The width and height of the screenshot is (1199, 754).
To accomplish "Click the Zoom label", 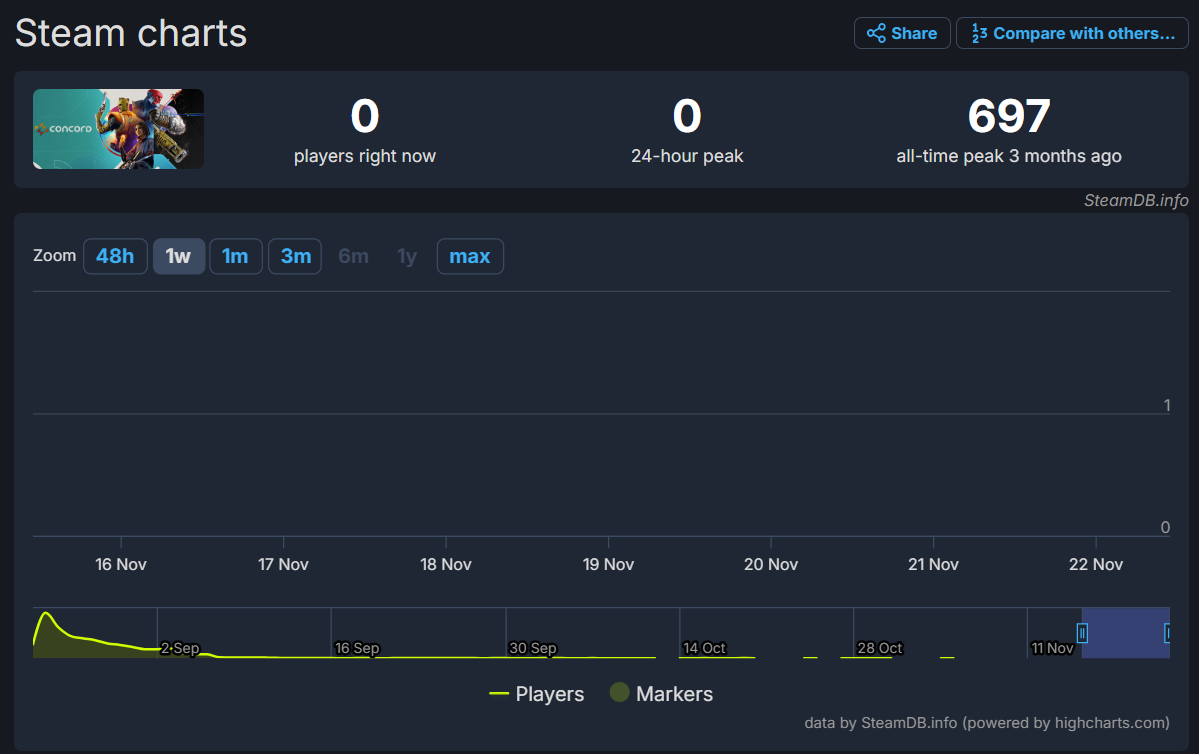I will click(x=54, y=255).
